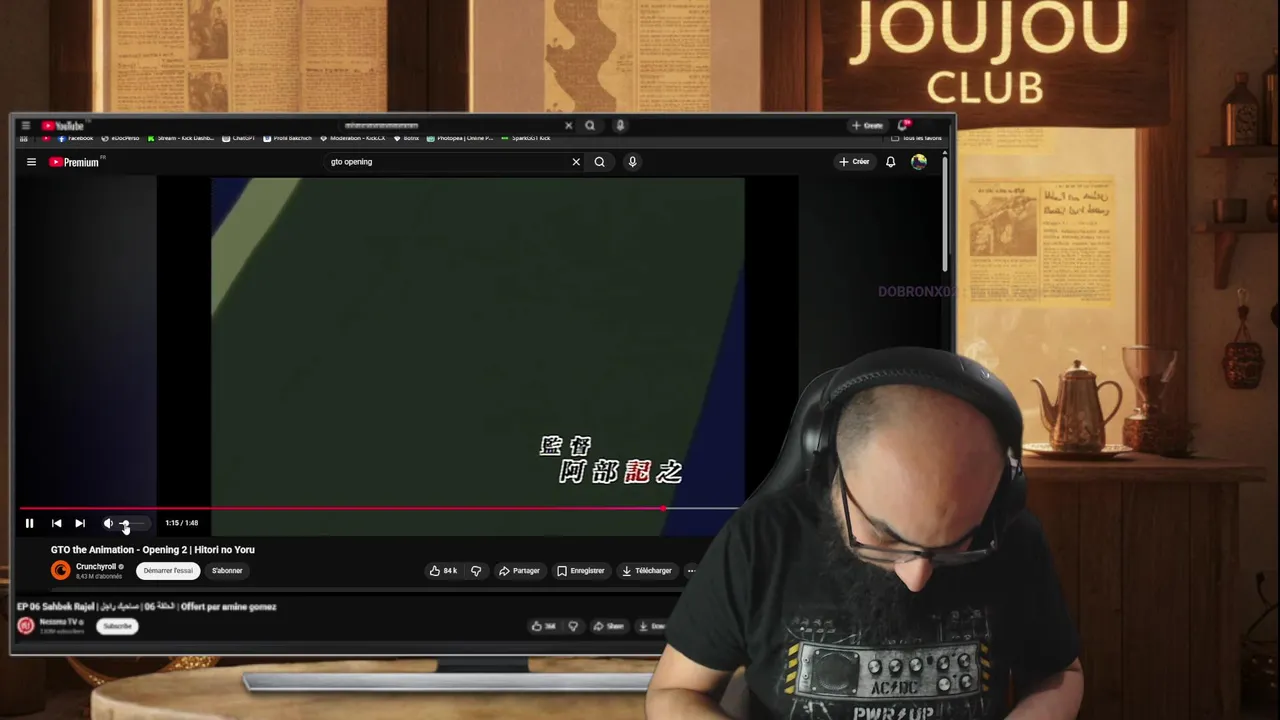The height and width of the screenshot is (720, 1280).
Task: Open the Crunchyroll channel name link
Action: coord(96,567)
